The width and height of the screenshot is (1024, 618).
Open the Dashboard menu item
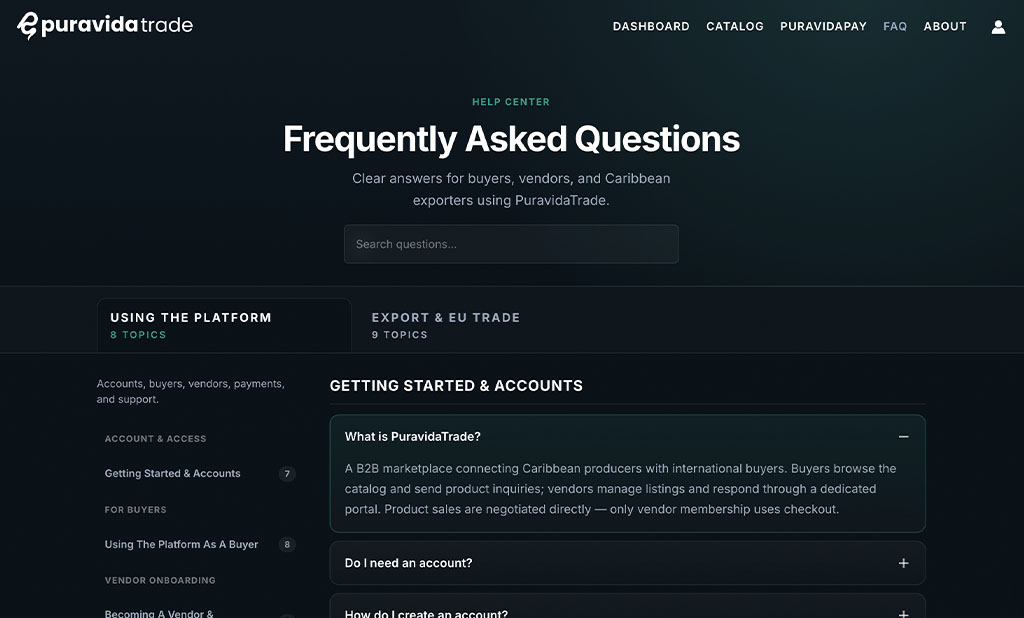(x=651, y=26)
